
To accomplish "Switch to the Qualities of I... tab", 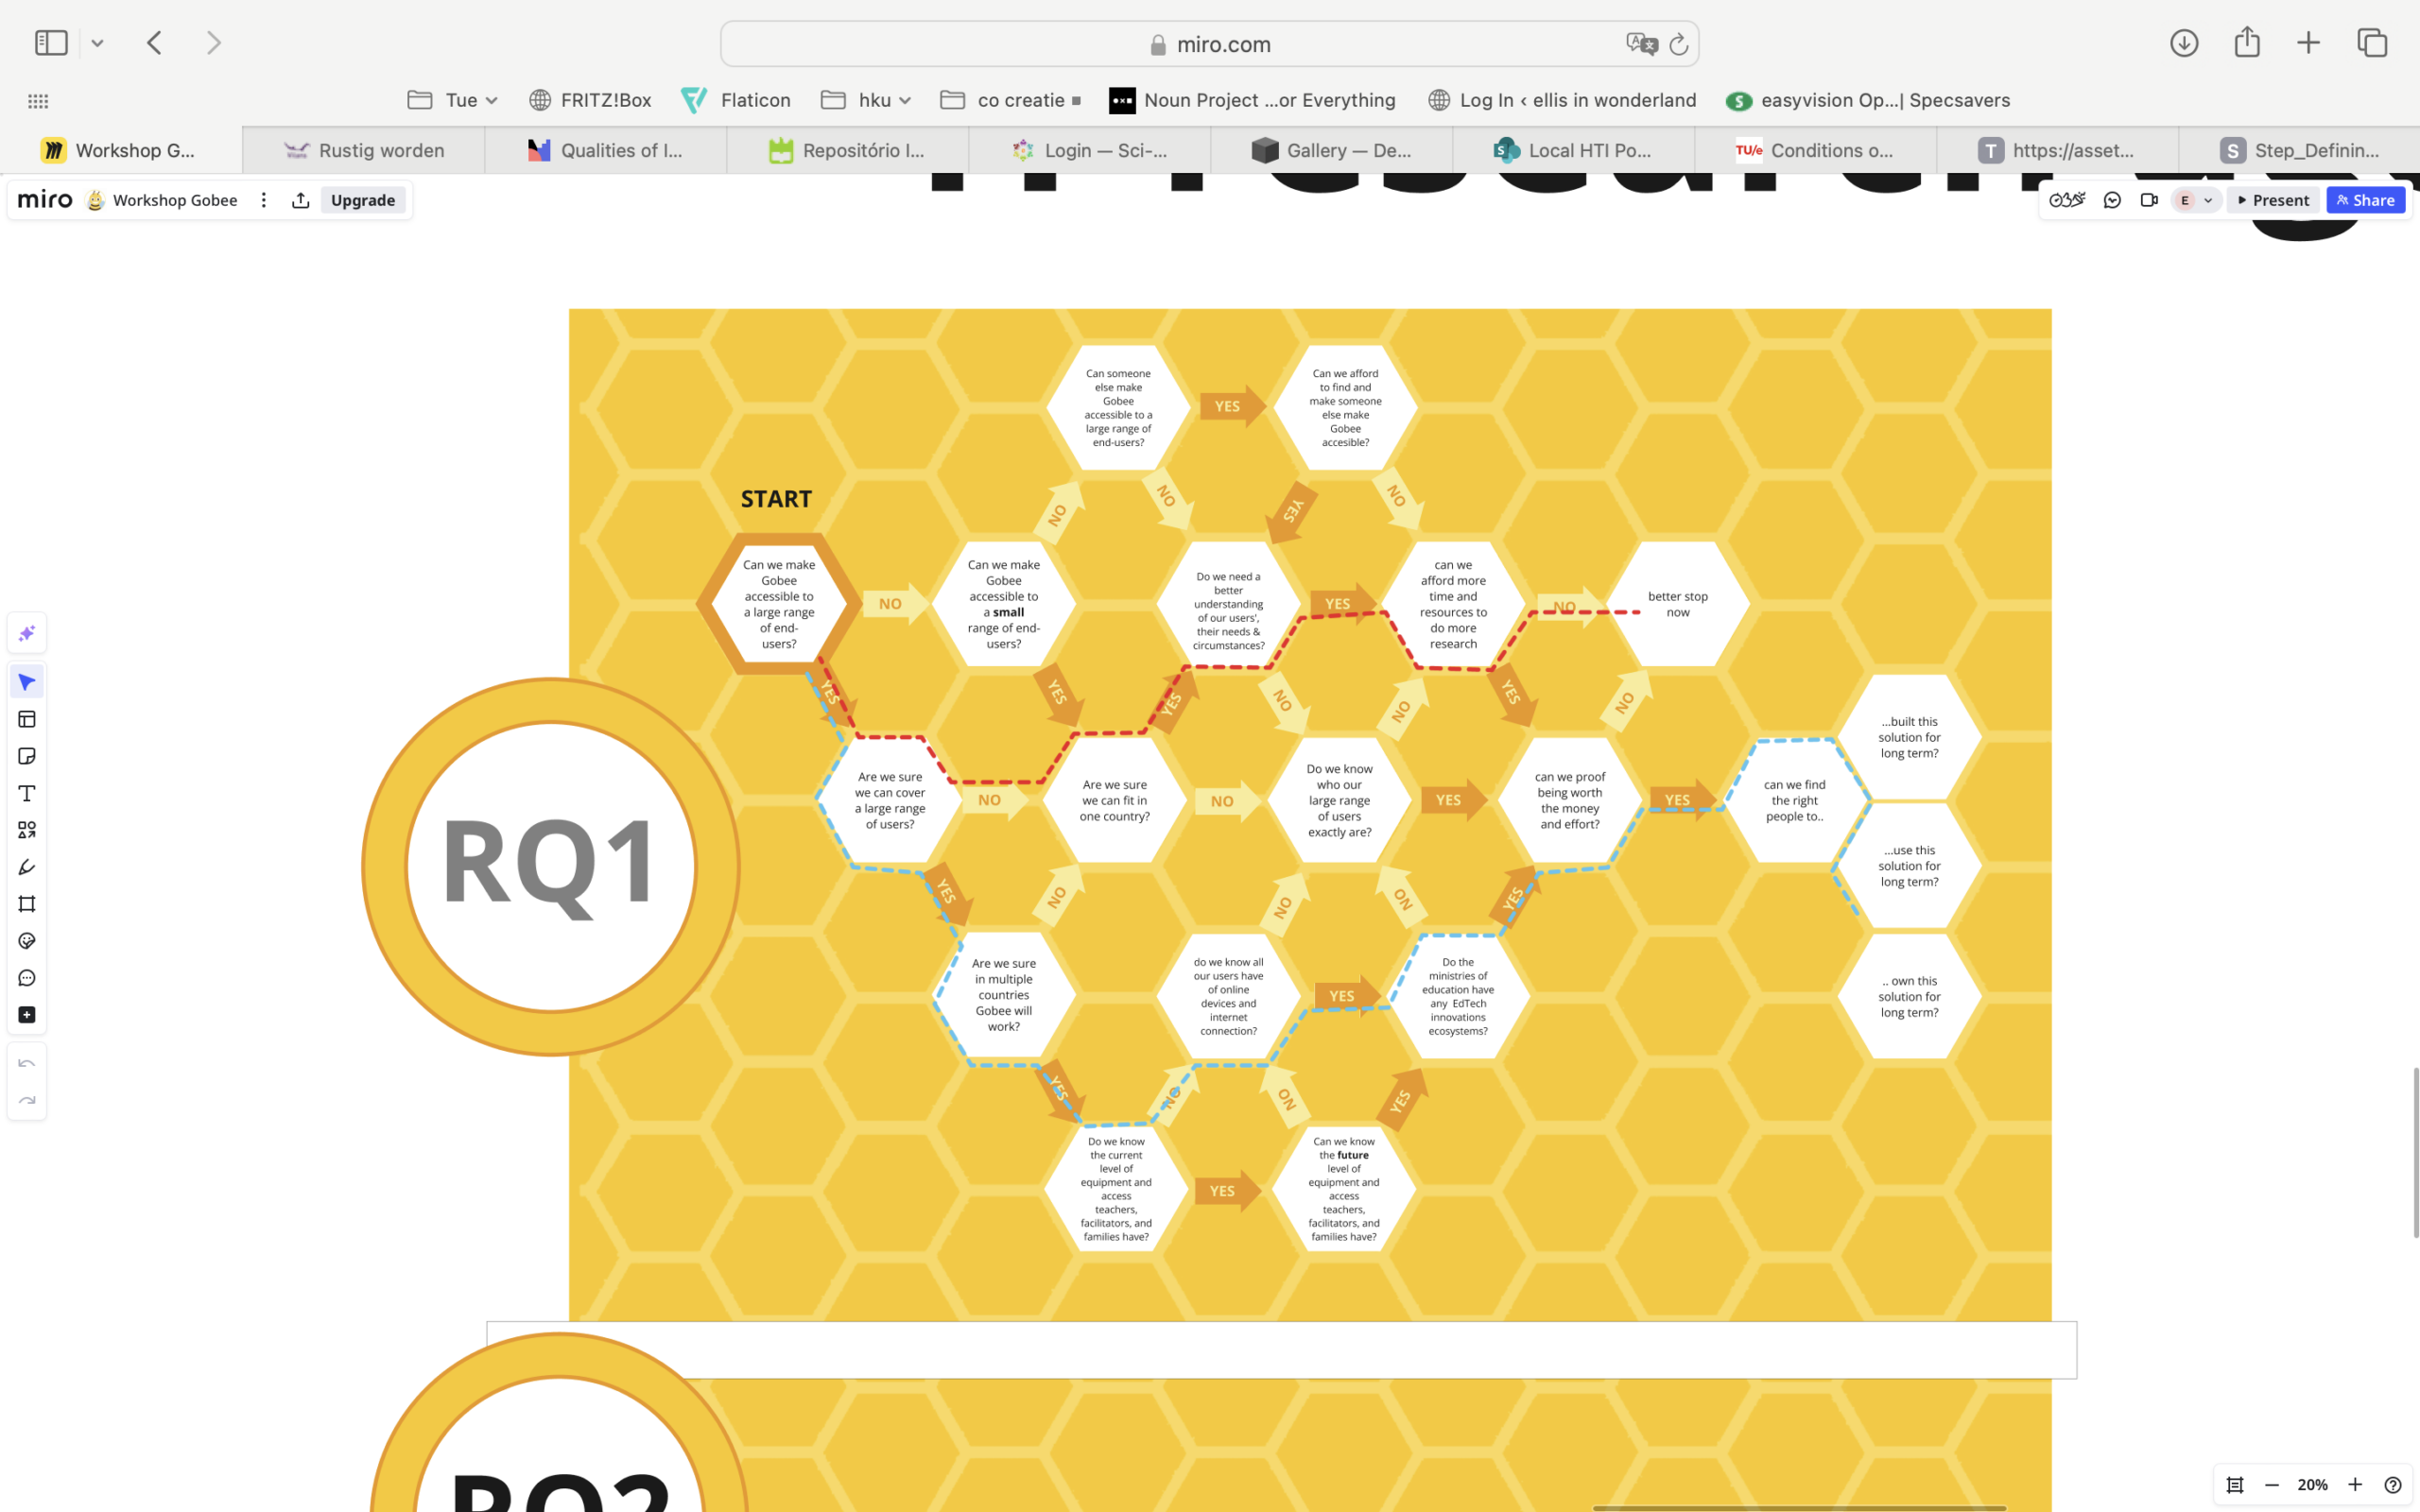I will 606,150.
